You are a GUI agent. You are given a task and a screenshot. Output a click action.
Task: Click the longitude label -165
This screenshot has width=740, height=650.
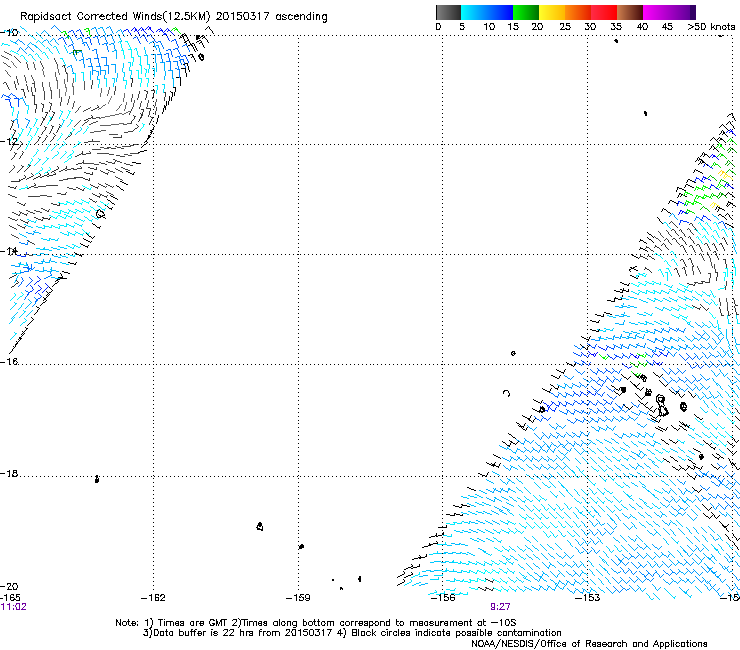point(10,598)
